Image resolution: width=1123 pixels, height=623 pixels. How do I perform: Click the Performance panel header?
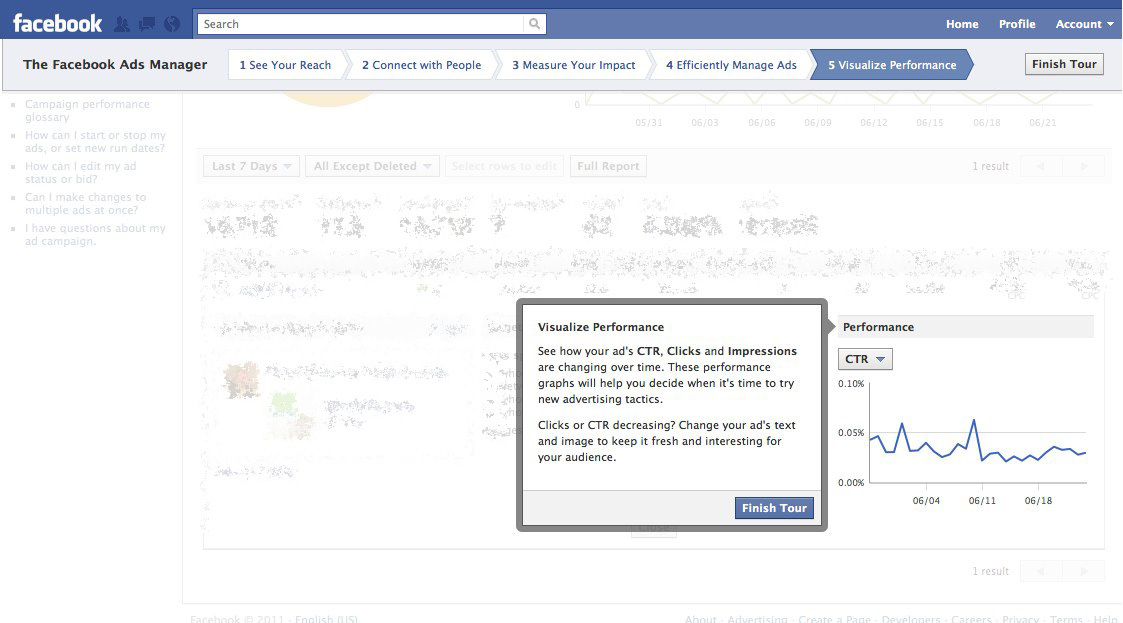tap(965, 327)
